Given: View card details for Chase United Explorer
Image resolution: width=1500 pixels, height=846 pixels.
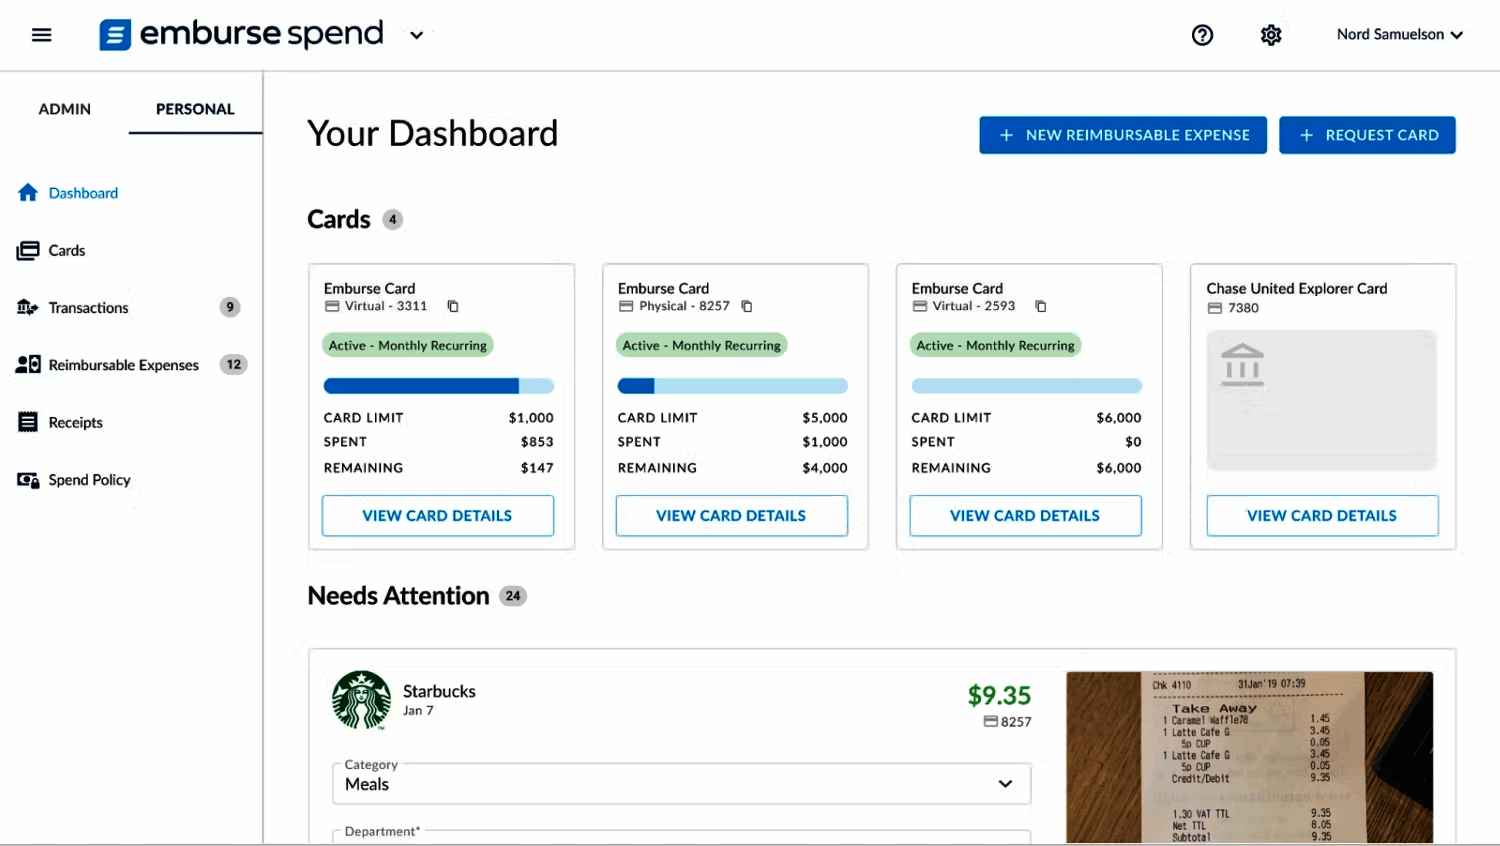Looking at the screenshot, I should tap(1322, 516).
